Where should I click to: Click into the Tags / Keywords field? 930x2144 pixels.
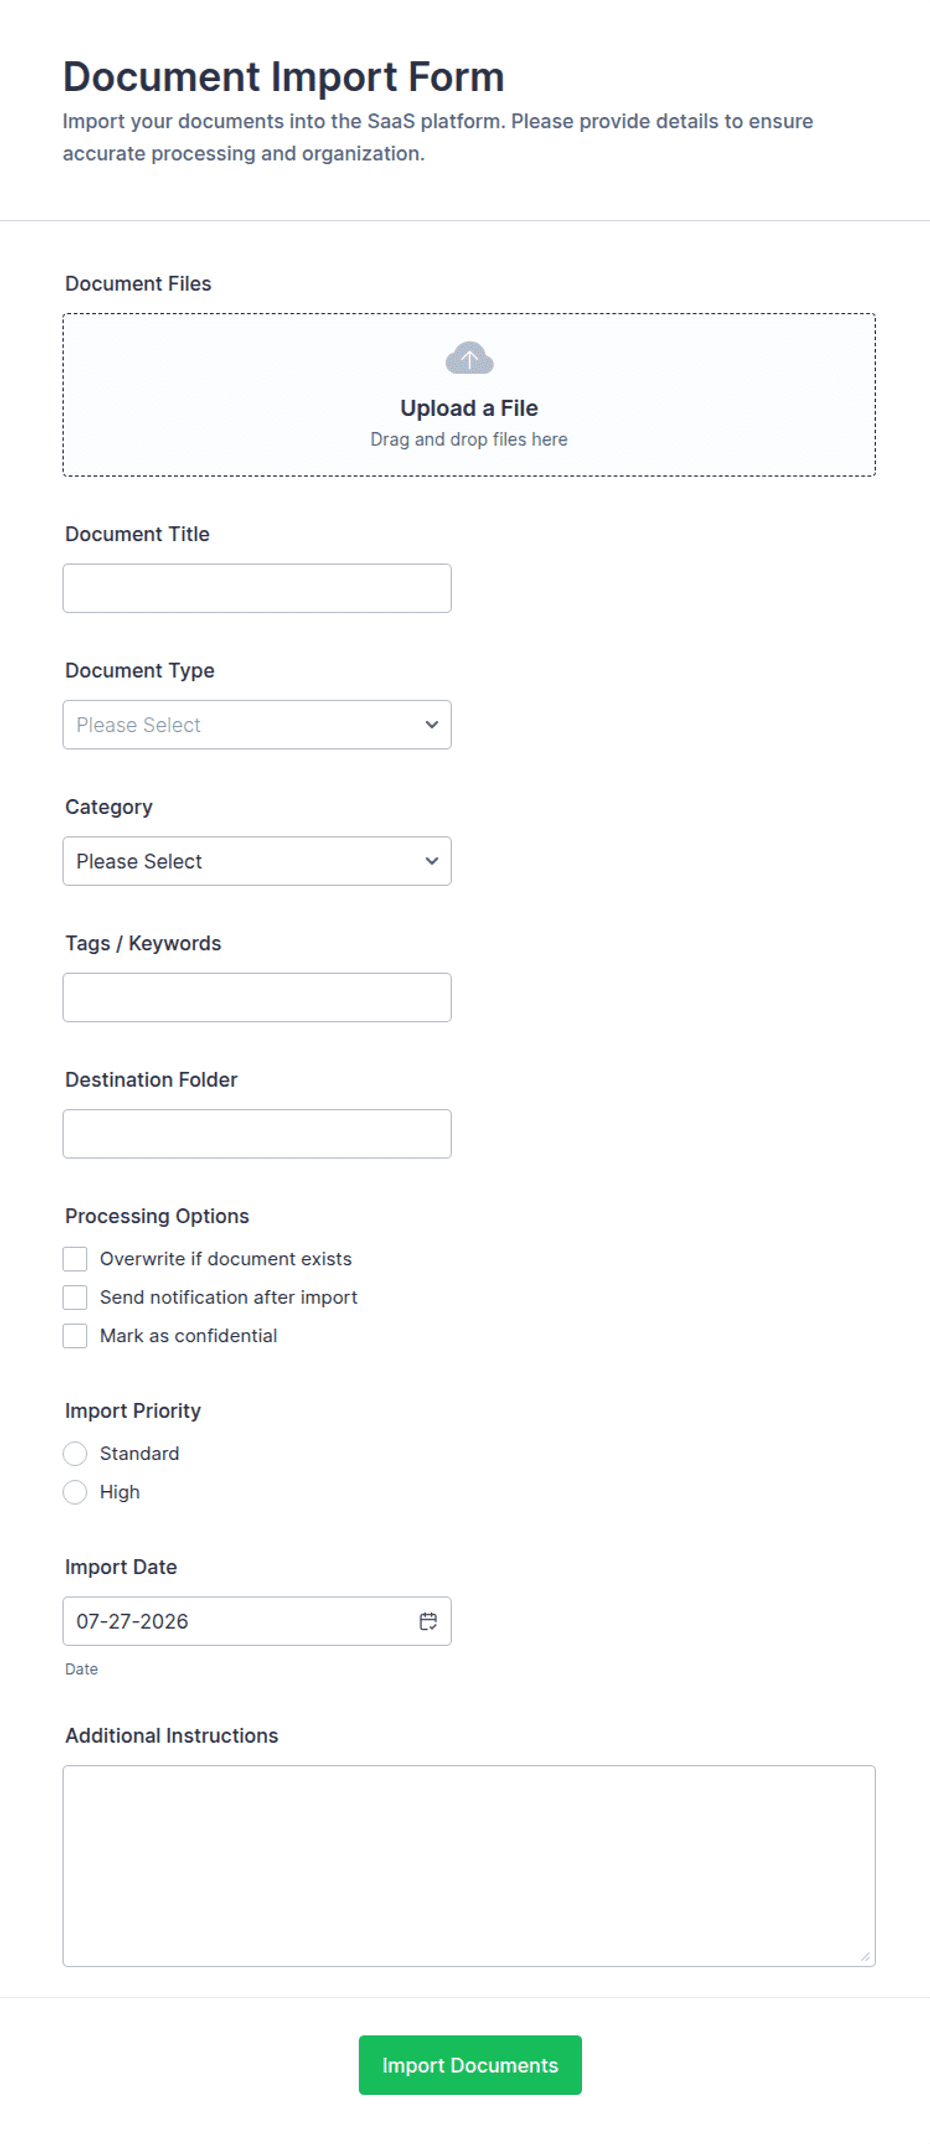pos(257,998)
